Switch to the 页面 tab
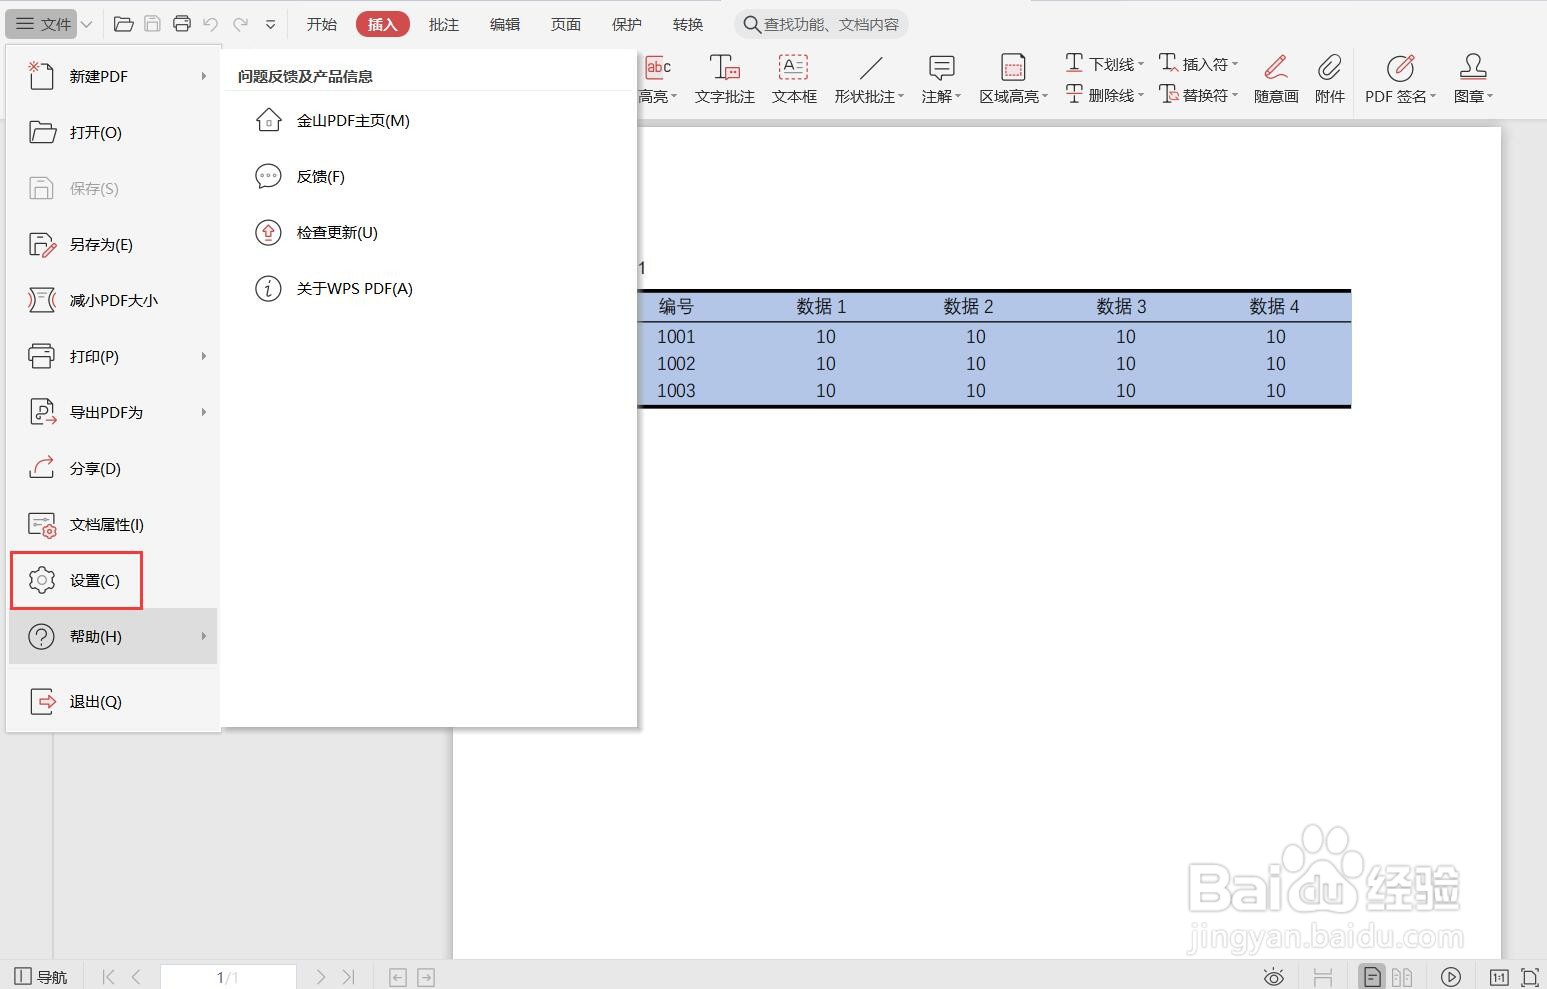1547x989 pixels. tap(566, 24)
